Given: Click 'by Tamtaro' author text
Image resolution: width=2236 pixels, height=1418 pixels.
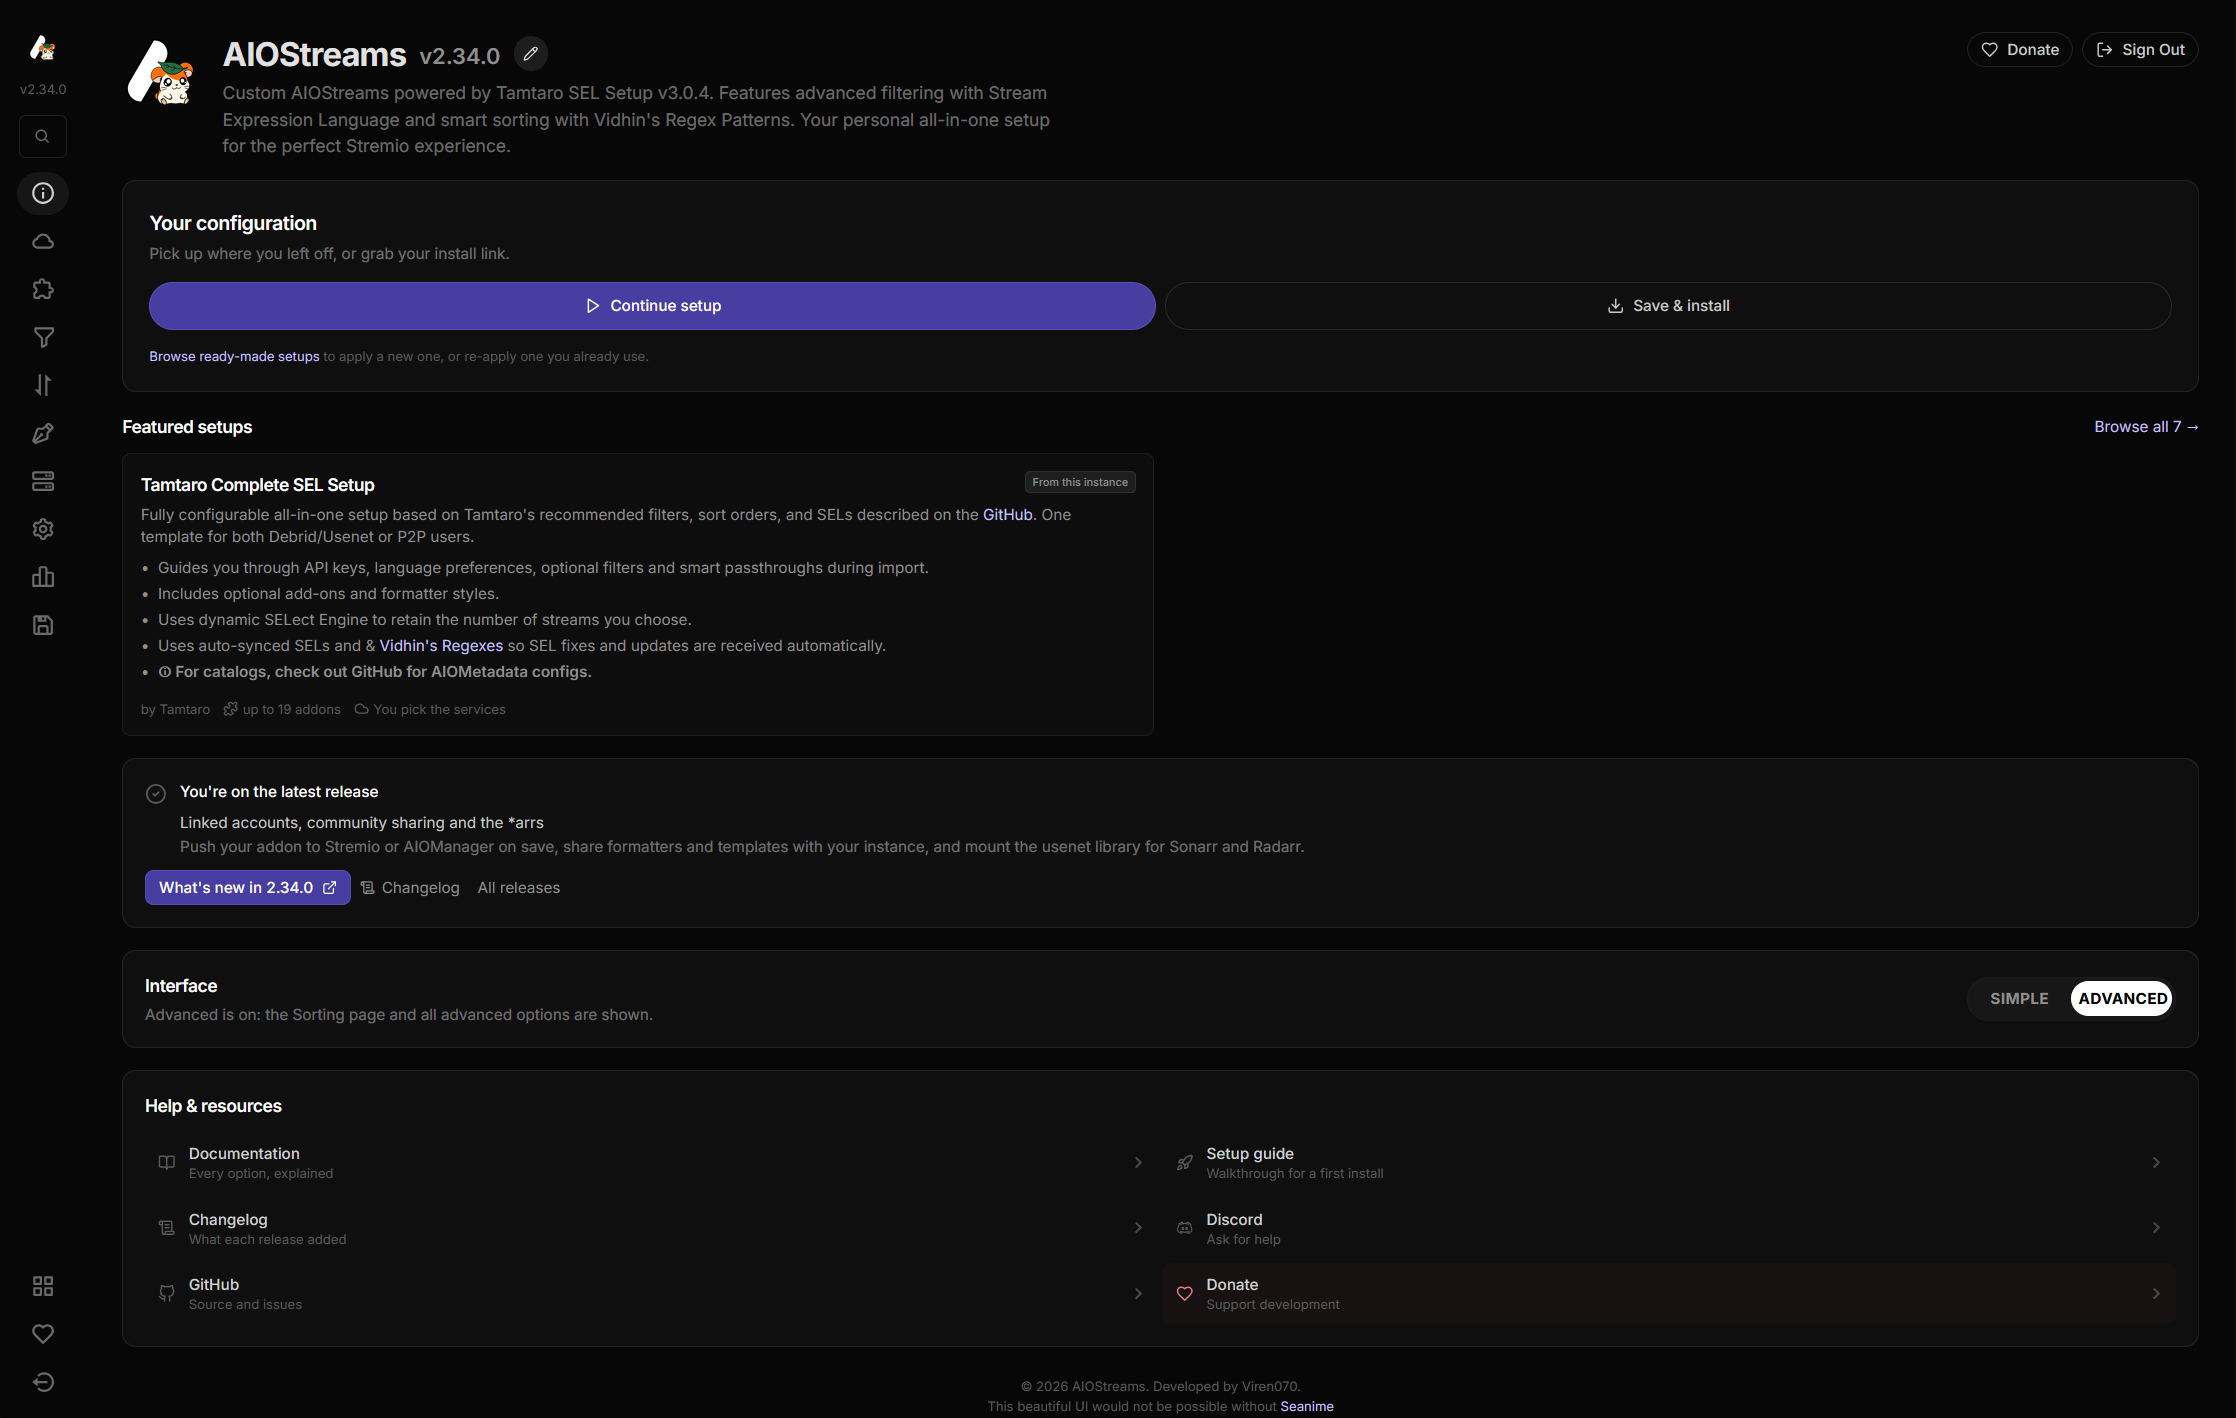Looking at the screenshot, I should point(175,710).
